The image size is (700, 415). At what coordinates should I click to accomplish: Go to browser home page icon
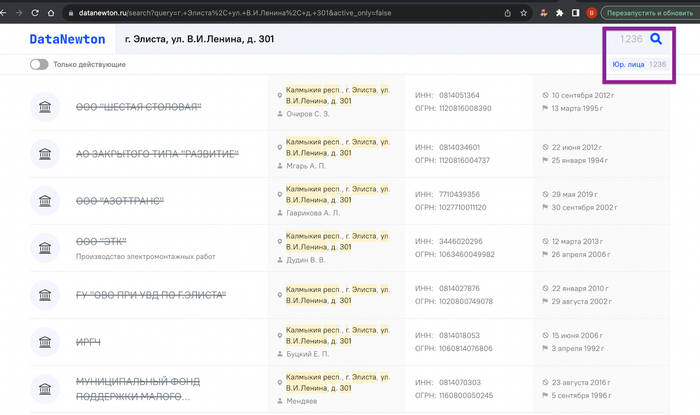pos(51,13)
